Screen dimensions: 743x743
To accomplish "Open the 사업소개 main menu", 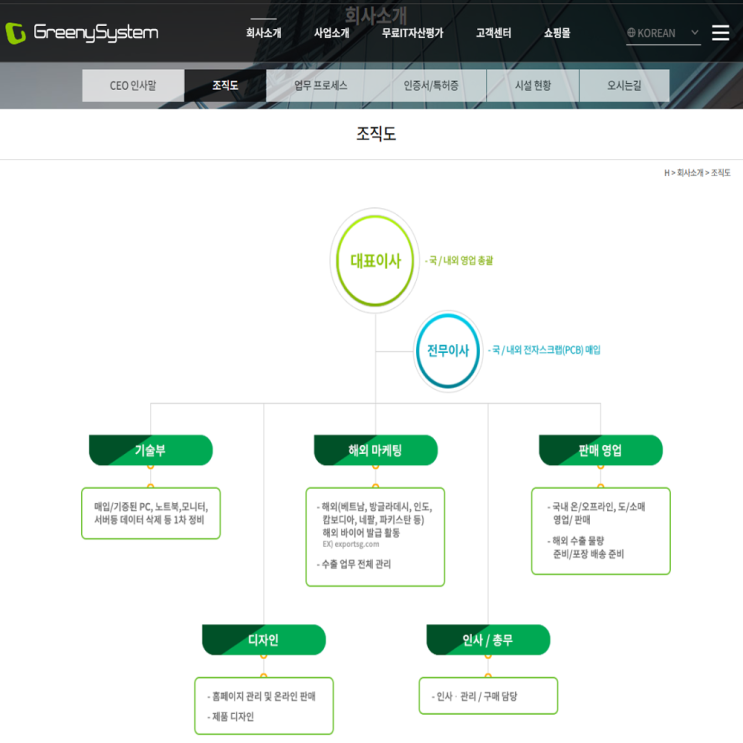I will coord(332,33).
